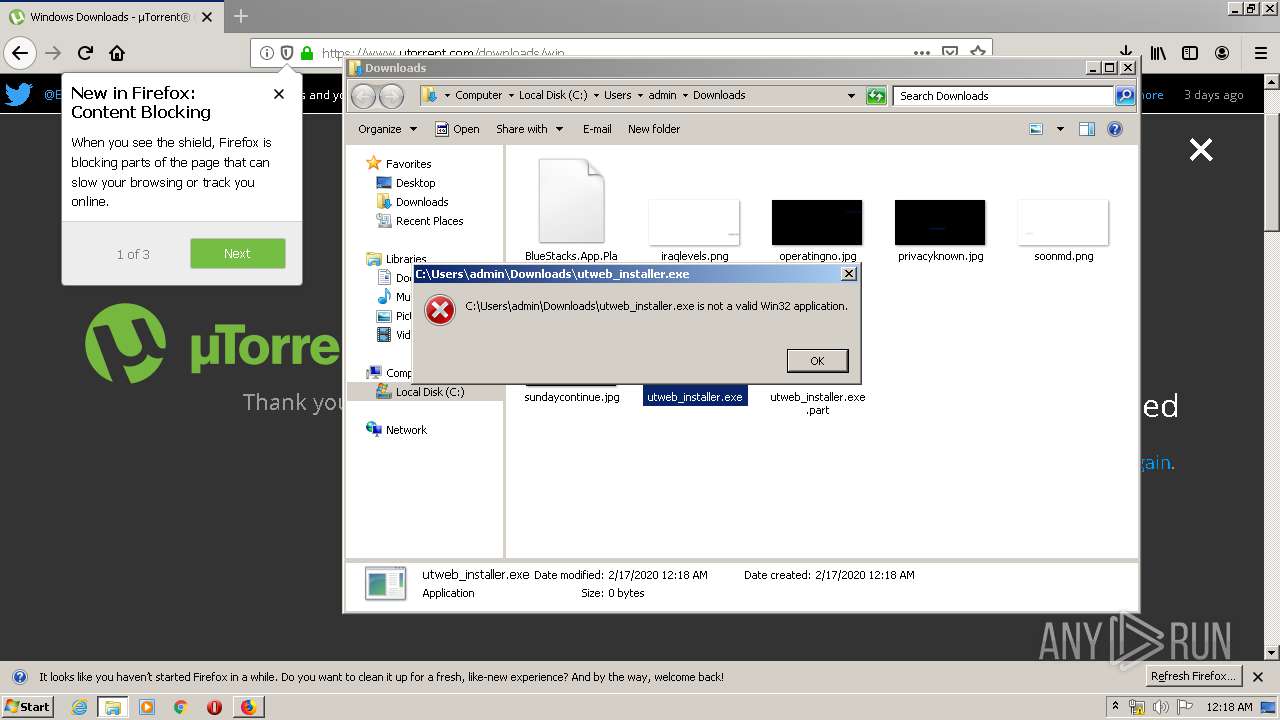Toggle the Explorer preview pane icon
This screenshot has width=1280, height=720.
[1087, 129]
